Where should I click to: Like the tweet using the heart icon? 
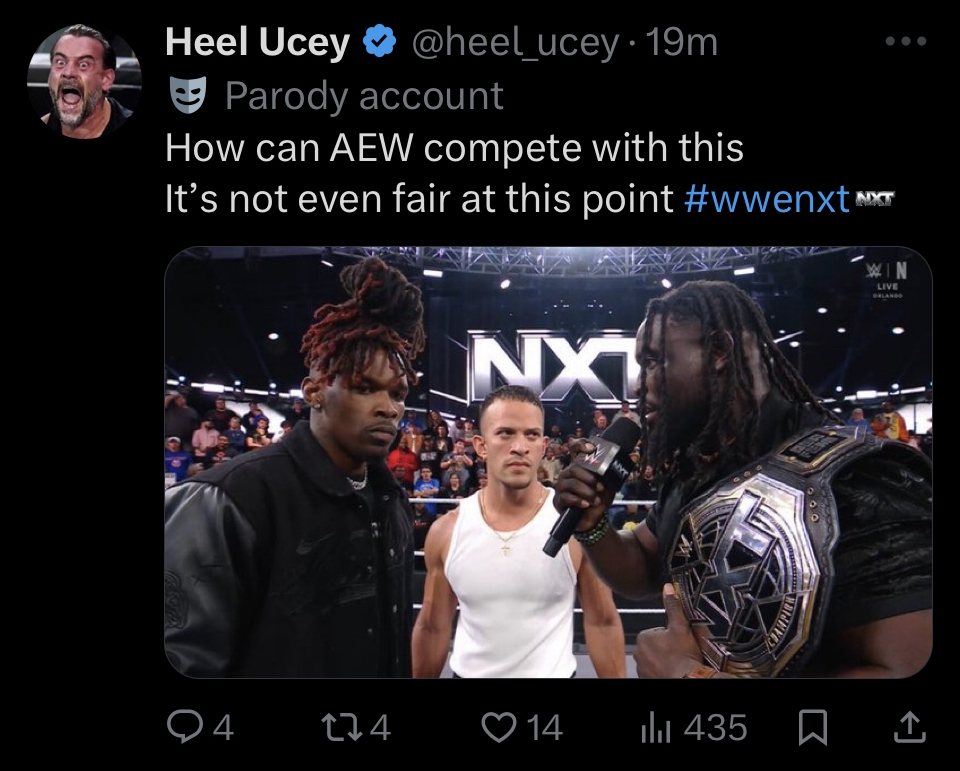click(500, 728)
